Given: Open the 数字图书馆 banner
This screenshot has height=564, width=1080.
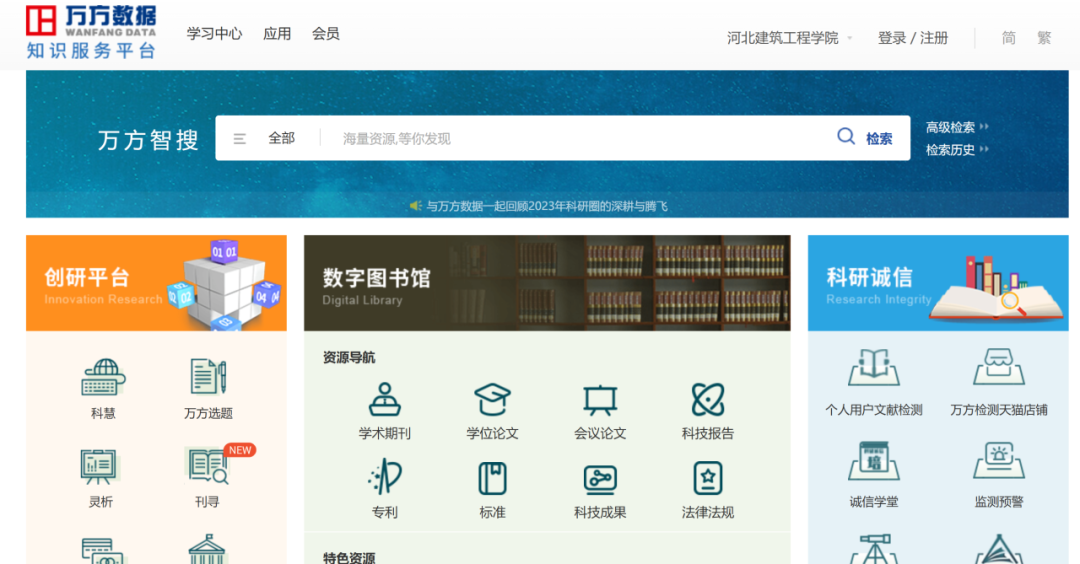Looking at the screenshot, I should point(547,283).
